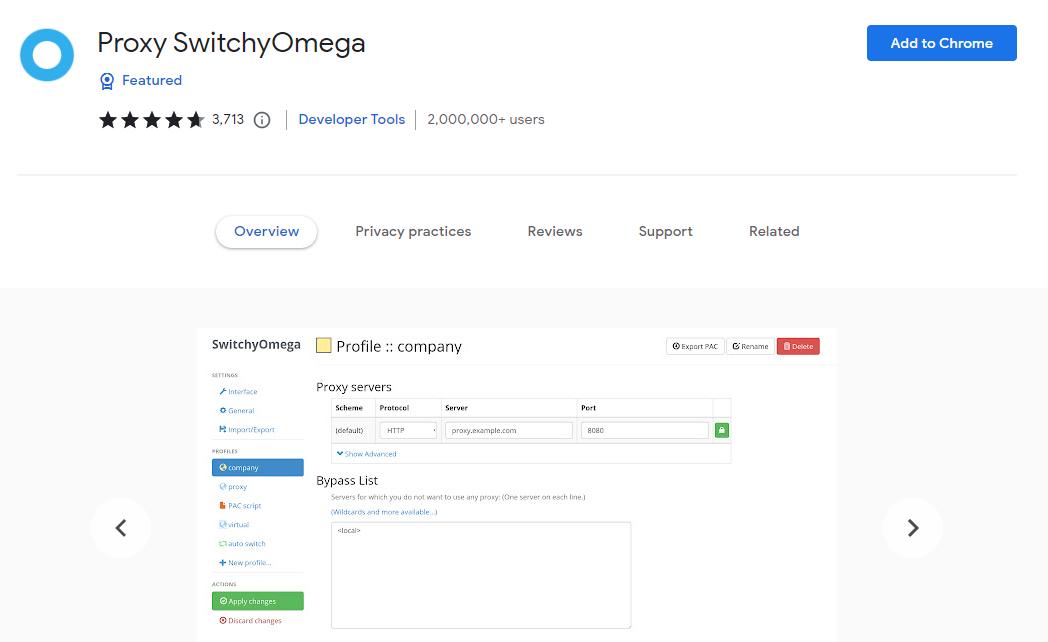Image resolution: width=1048 pixels, height=642 pixels.
Task: Select the auto switch profile
Action: [242, 544]
